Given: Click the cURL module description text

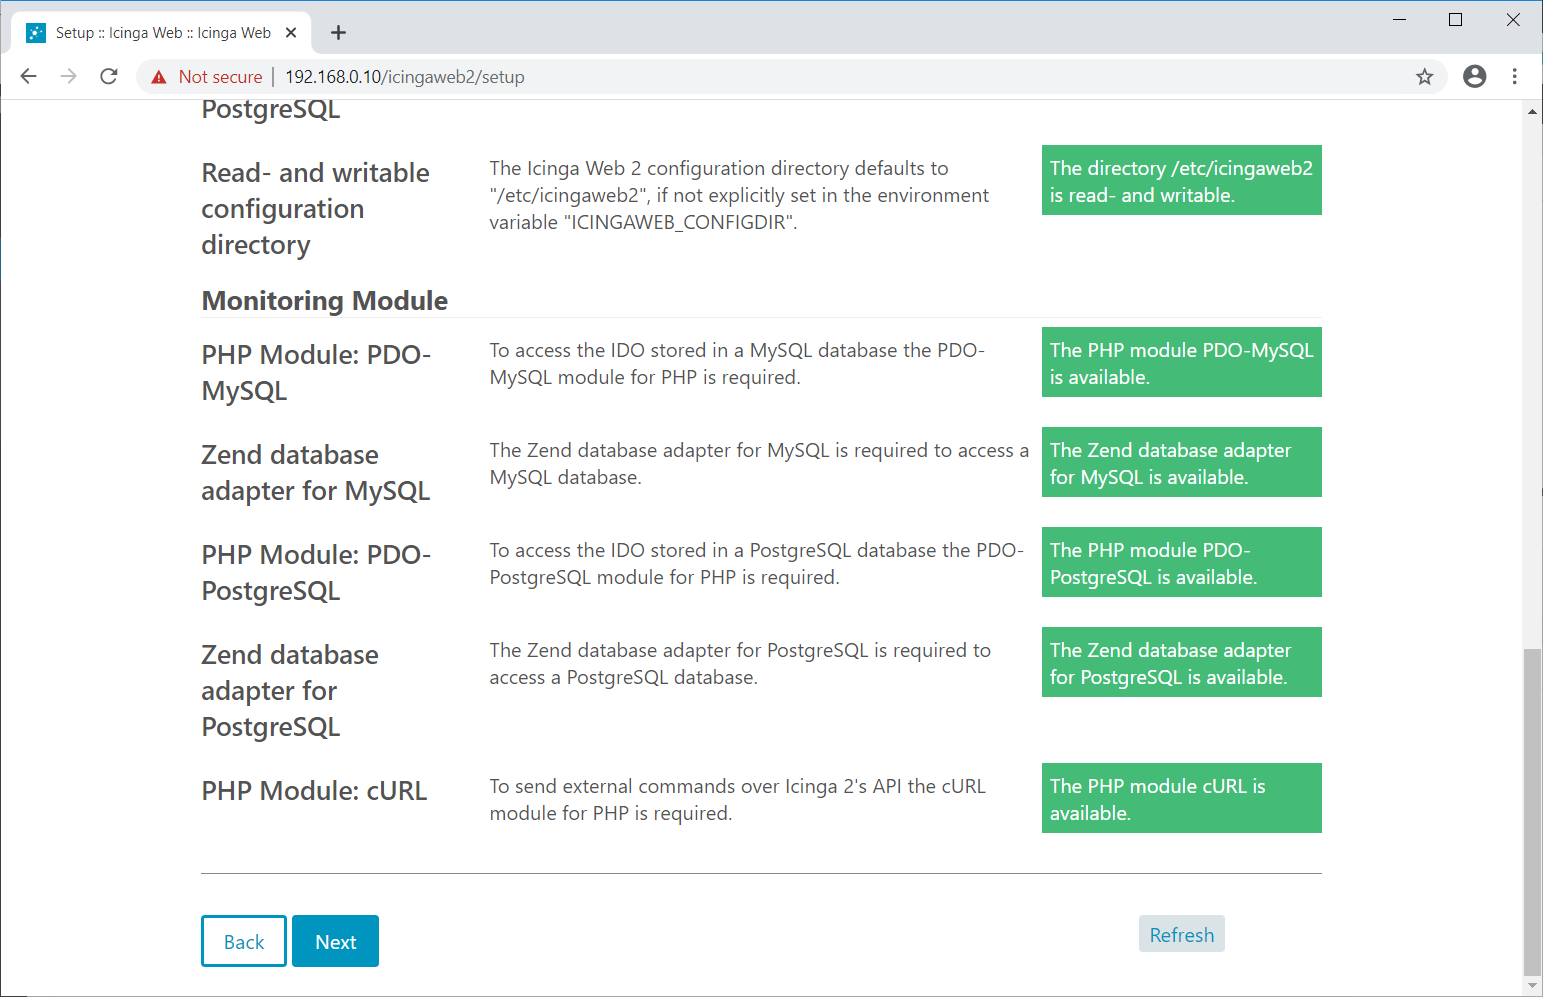Looking at the screenshot, I should (x=737, y=800).
